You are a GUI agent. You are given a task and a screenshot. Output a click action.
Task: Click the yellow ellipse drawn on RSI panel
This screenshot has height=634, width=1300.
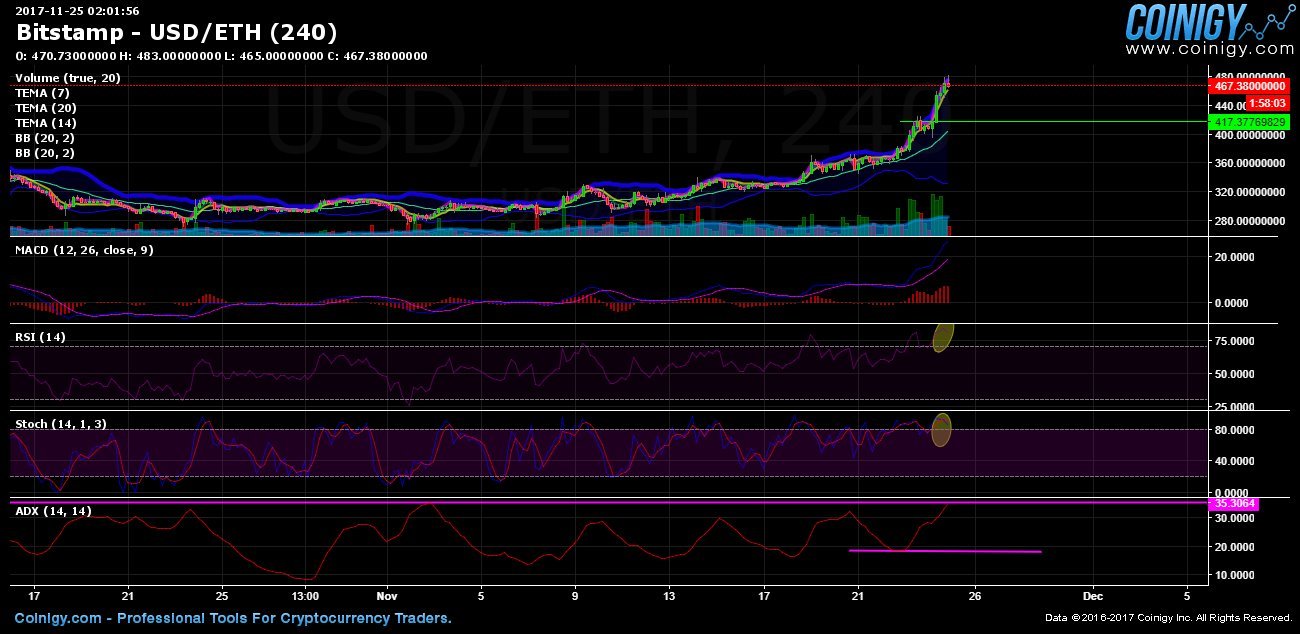pyautogui.click(x=943, y=337)
